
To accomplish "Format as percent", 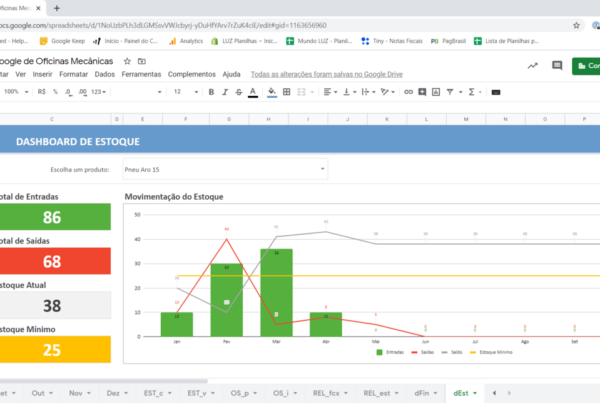I will tap(55, 92).
